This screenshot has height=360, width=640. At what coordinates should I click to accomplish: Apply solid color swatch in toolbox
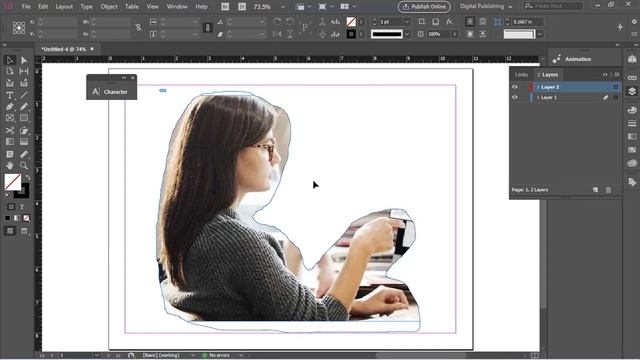click(7, 218)
